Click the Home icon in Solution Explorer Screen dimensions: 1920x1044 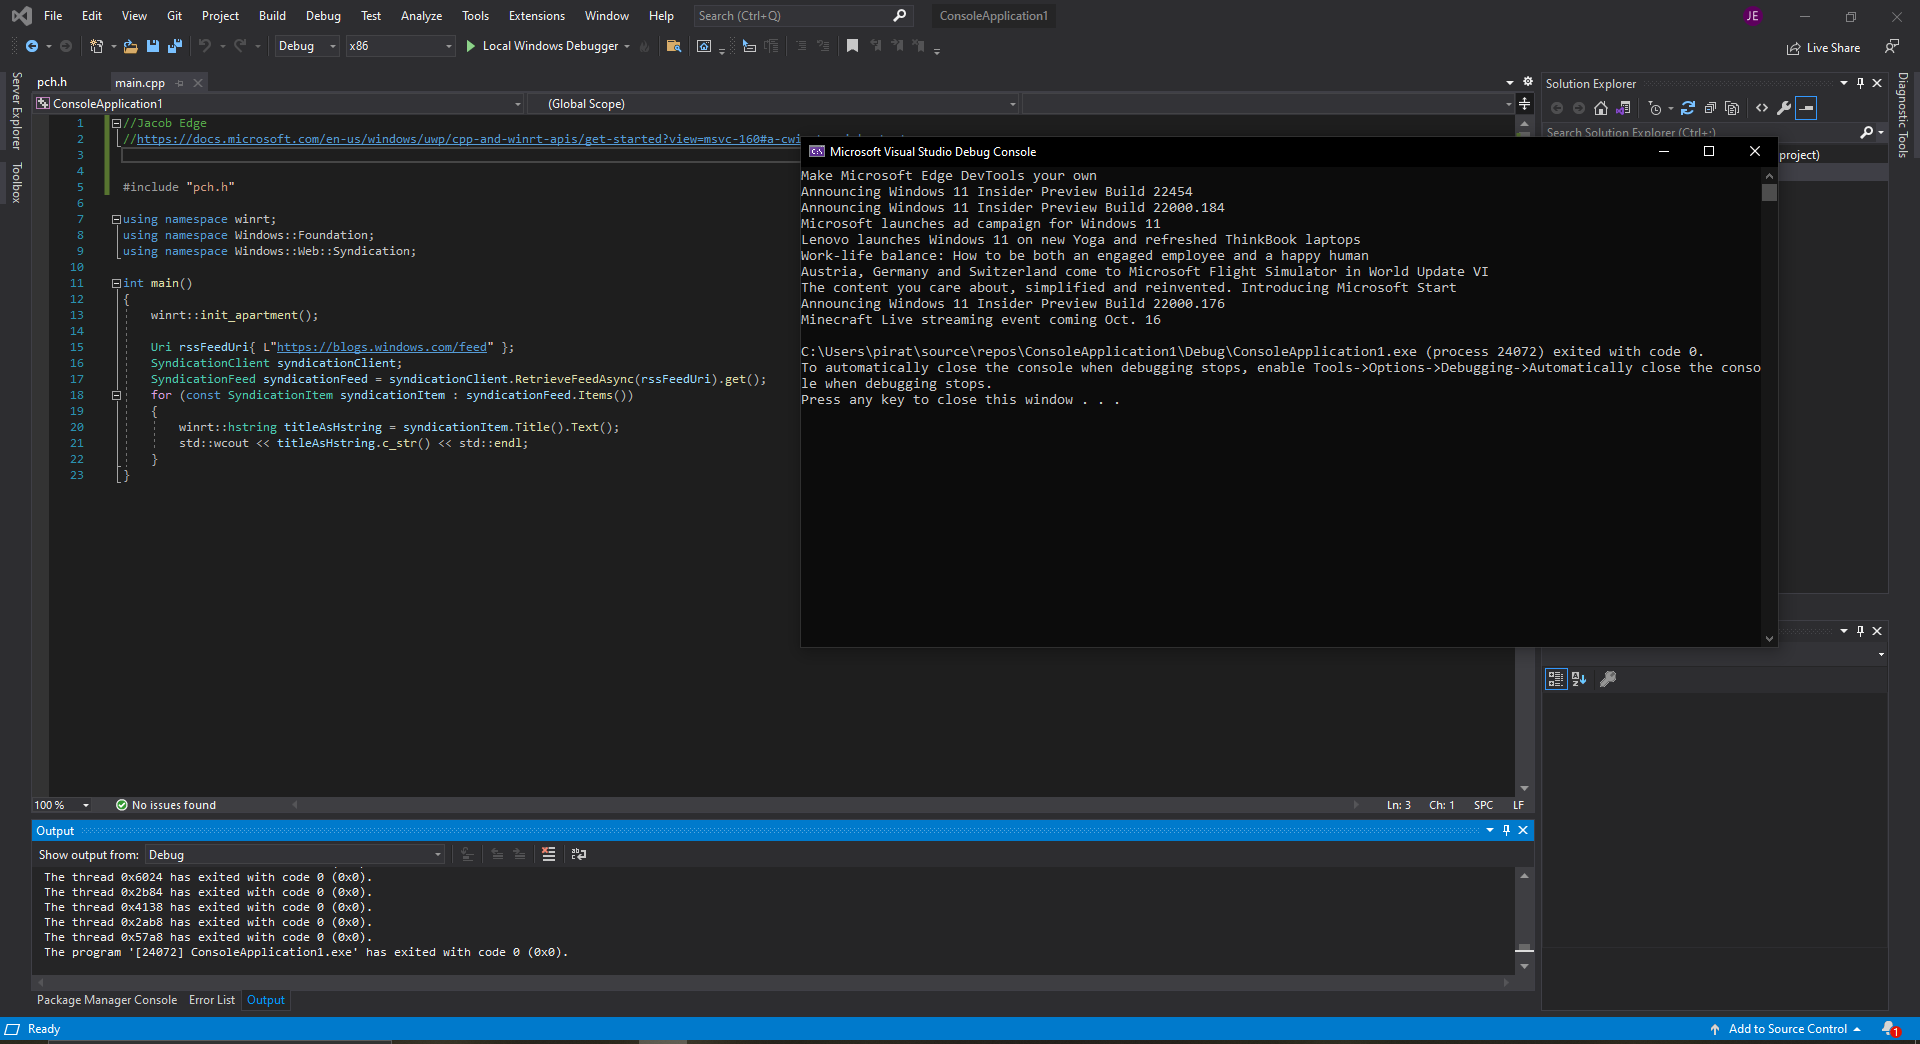coord(1601,109)
